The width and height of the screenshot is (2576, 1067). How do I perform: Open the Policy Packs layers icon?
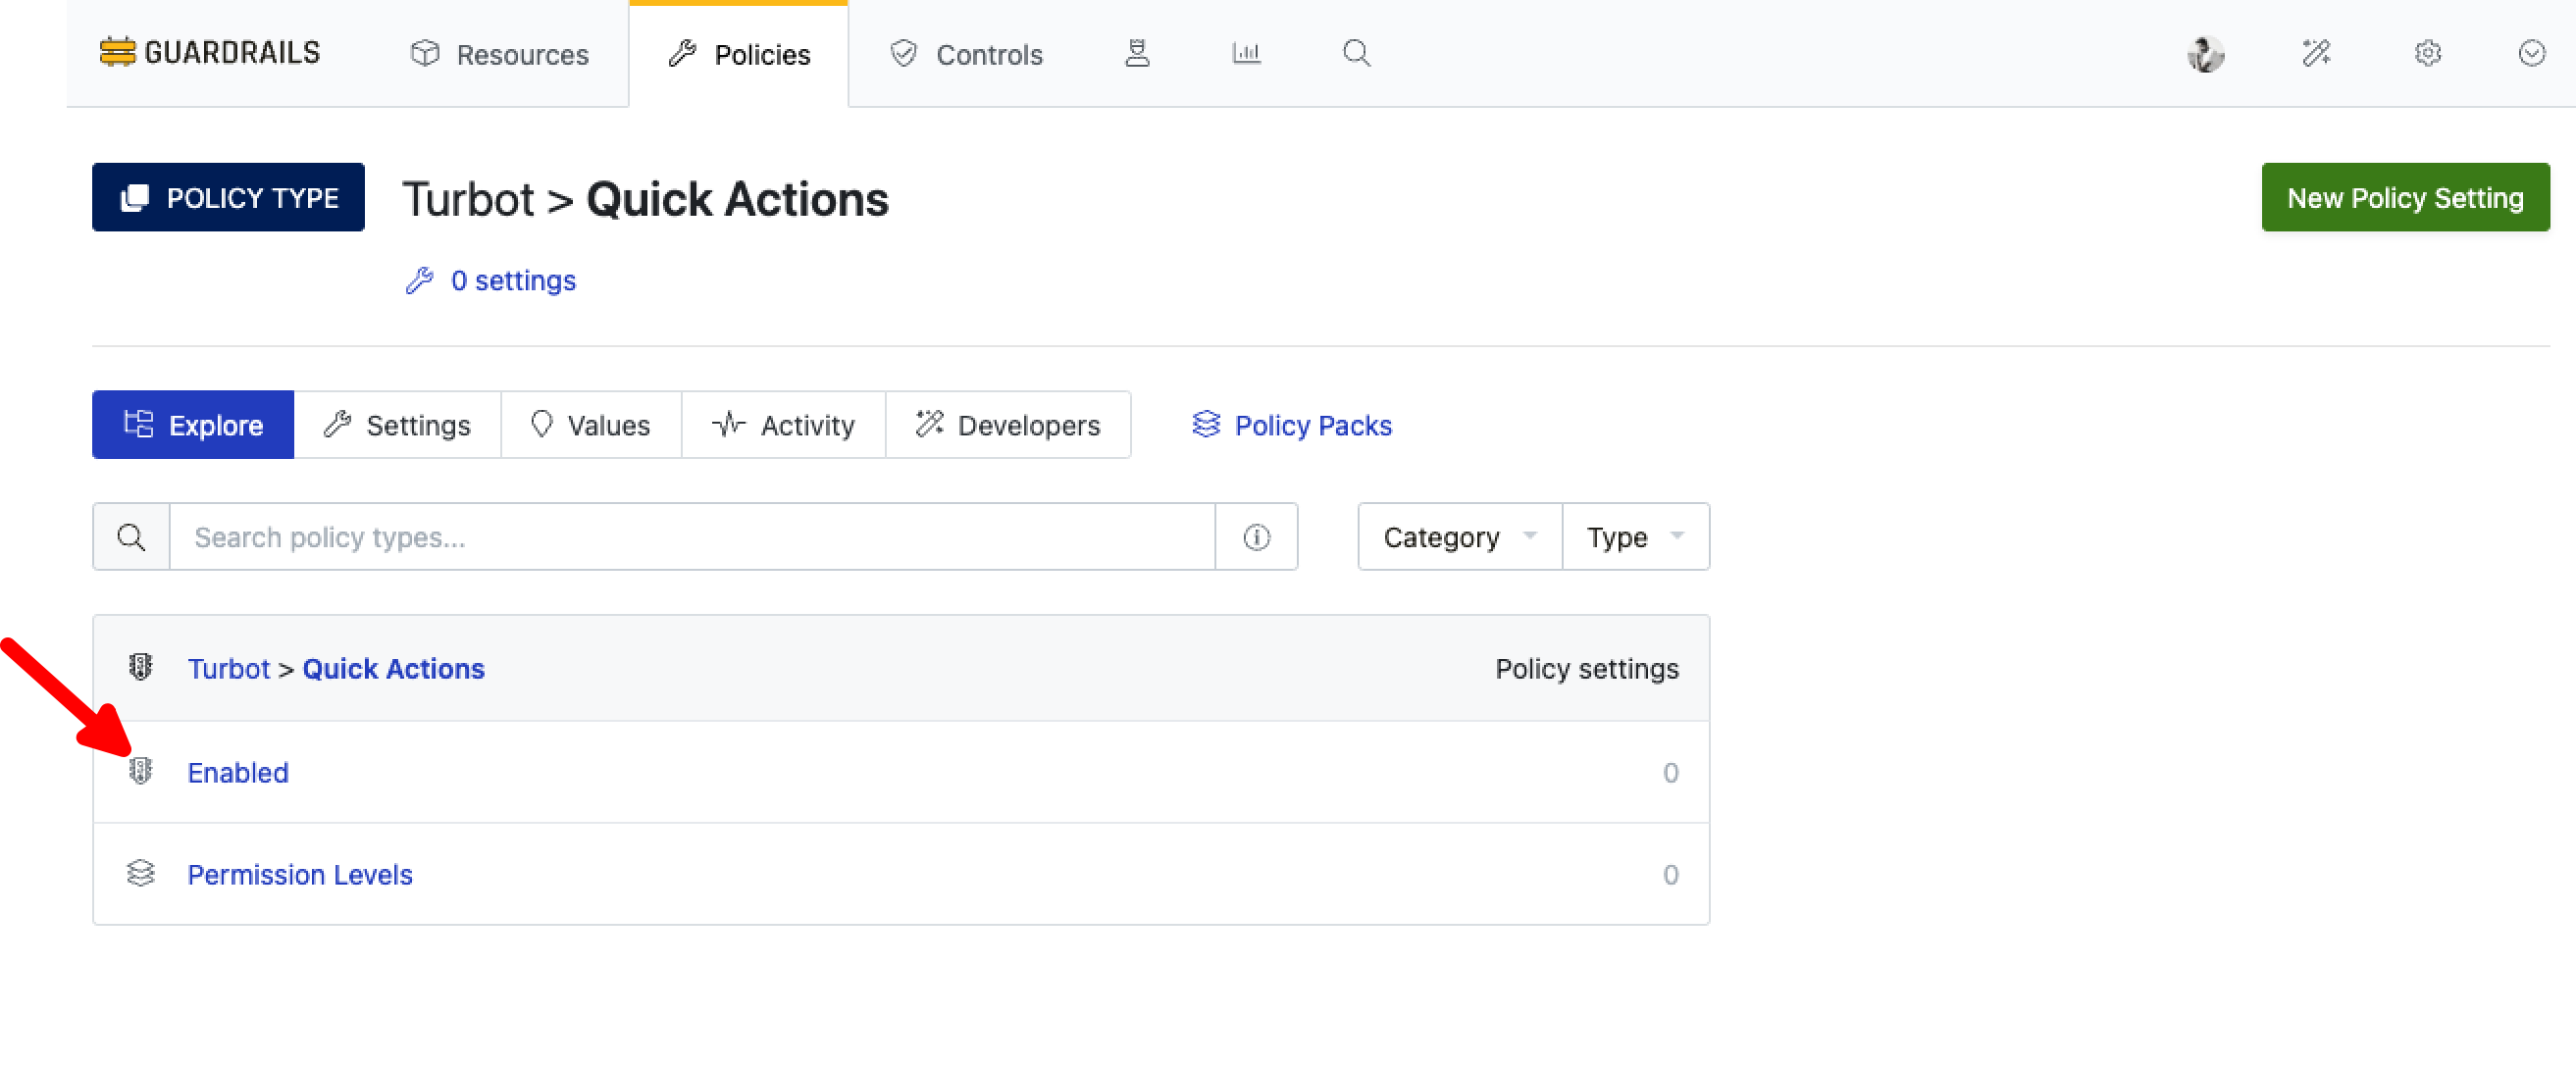(x=1205, y=424)
